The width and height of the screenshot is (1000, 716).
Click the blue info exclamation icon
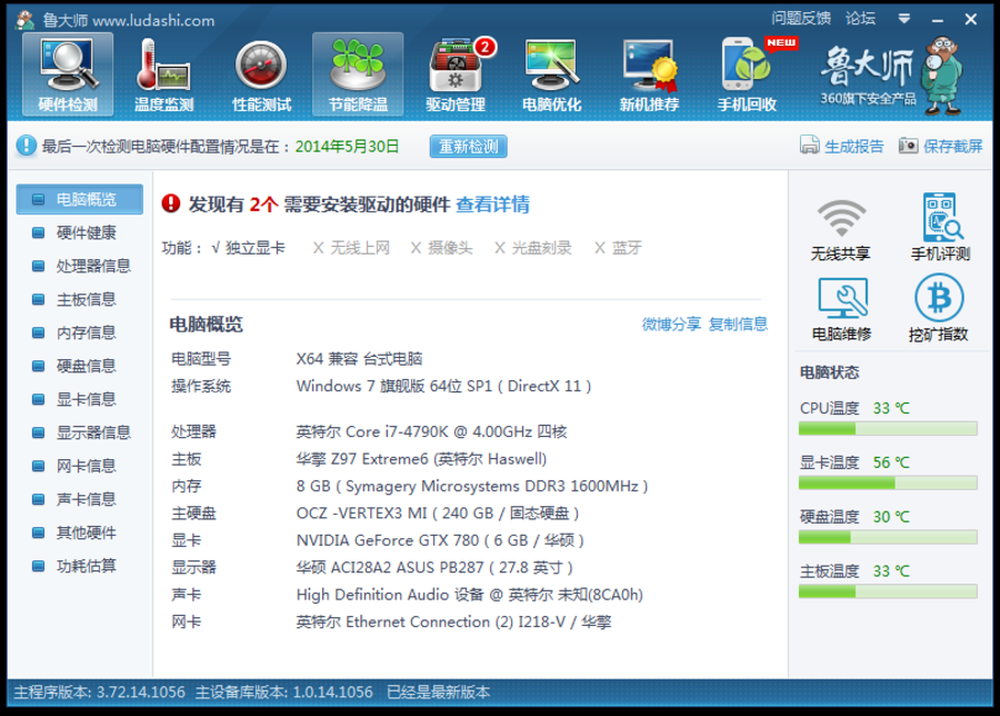[26, 145]
